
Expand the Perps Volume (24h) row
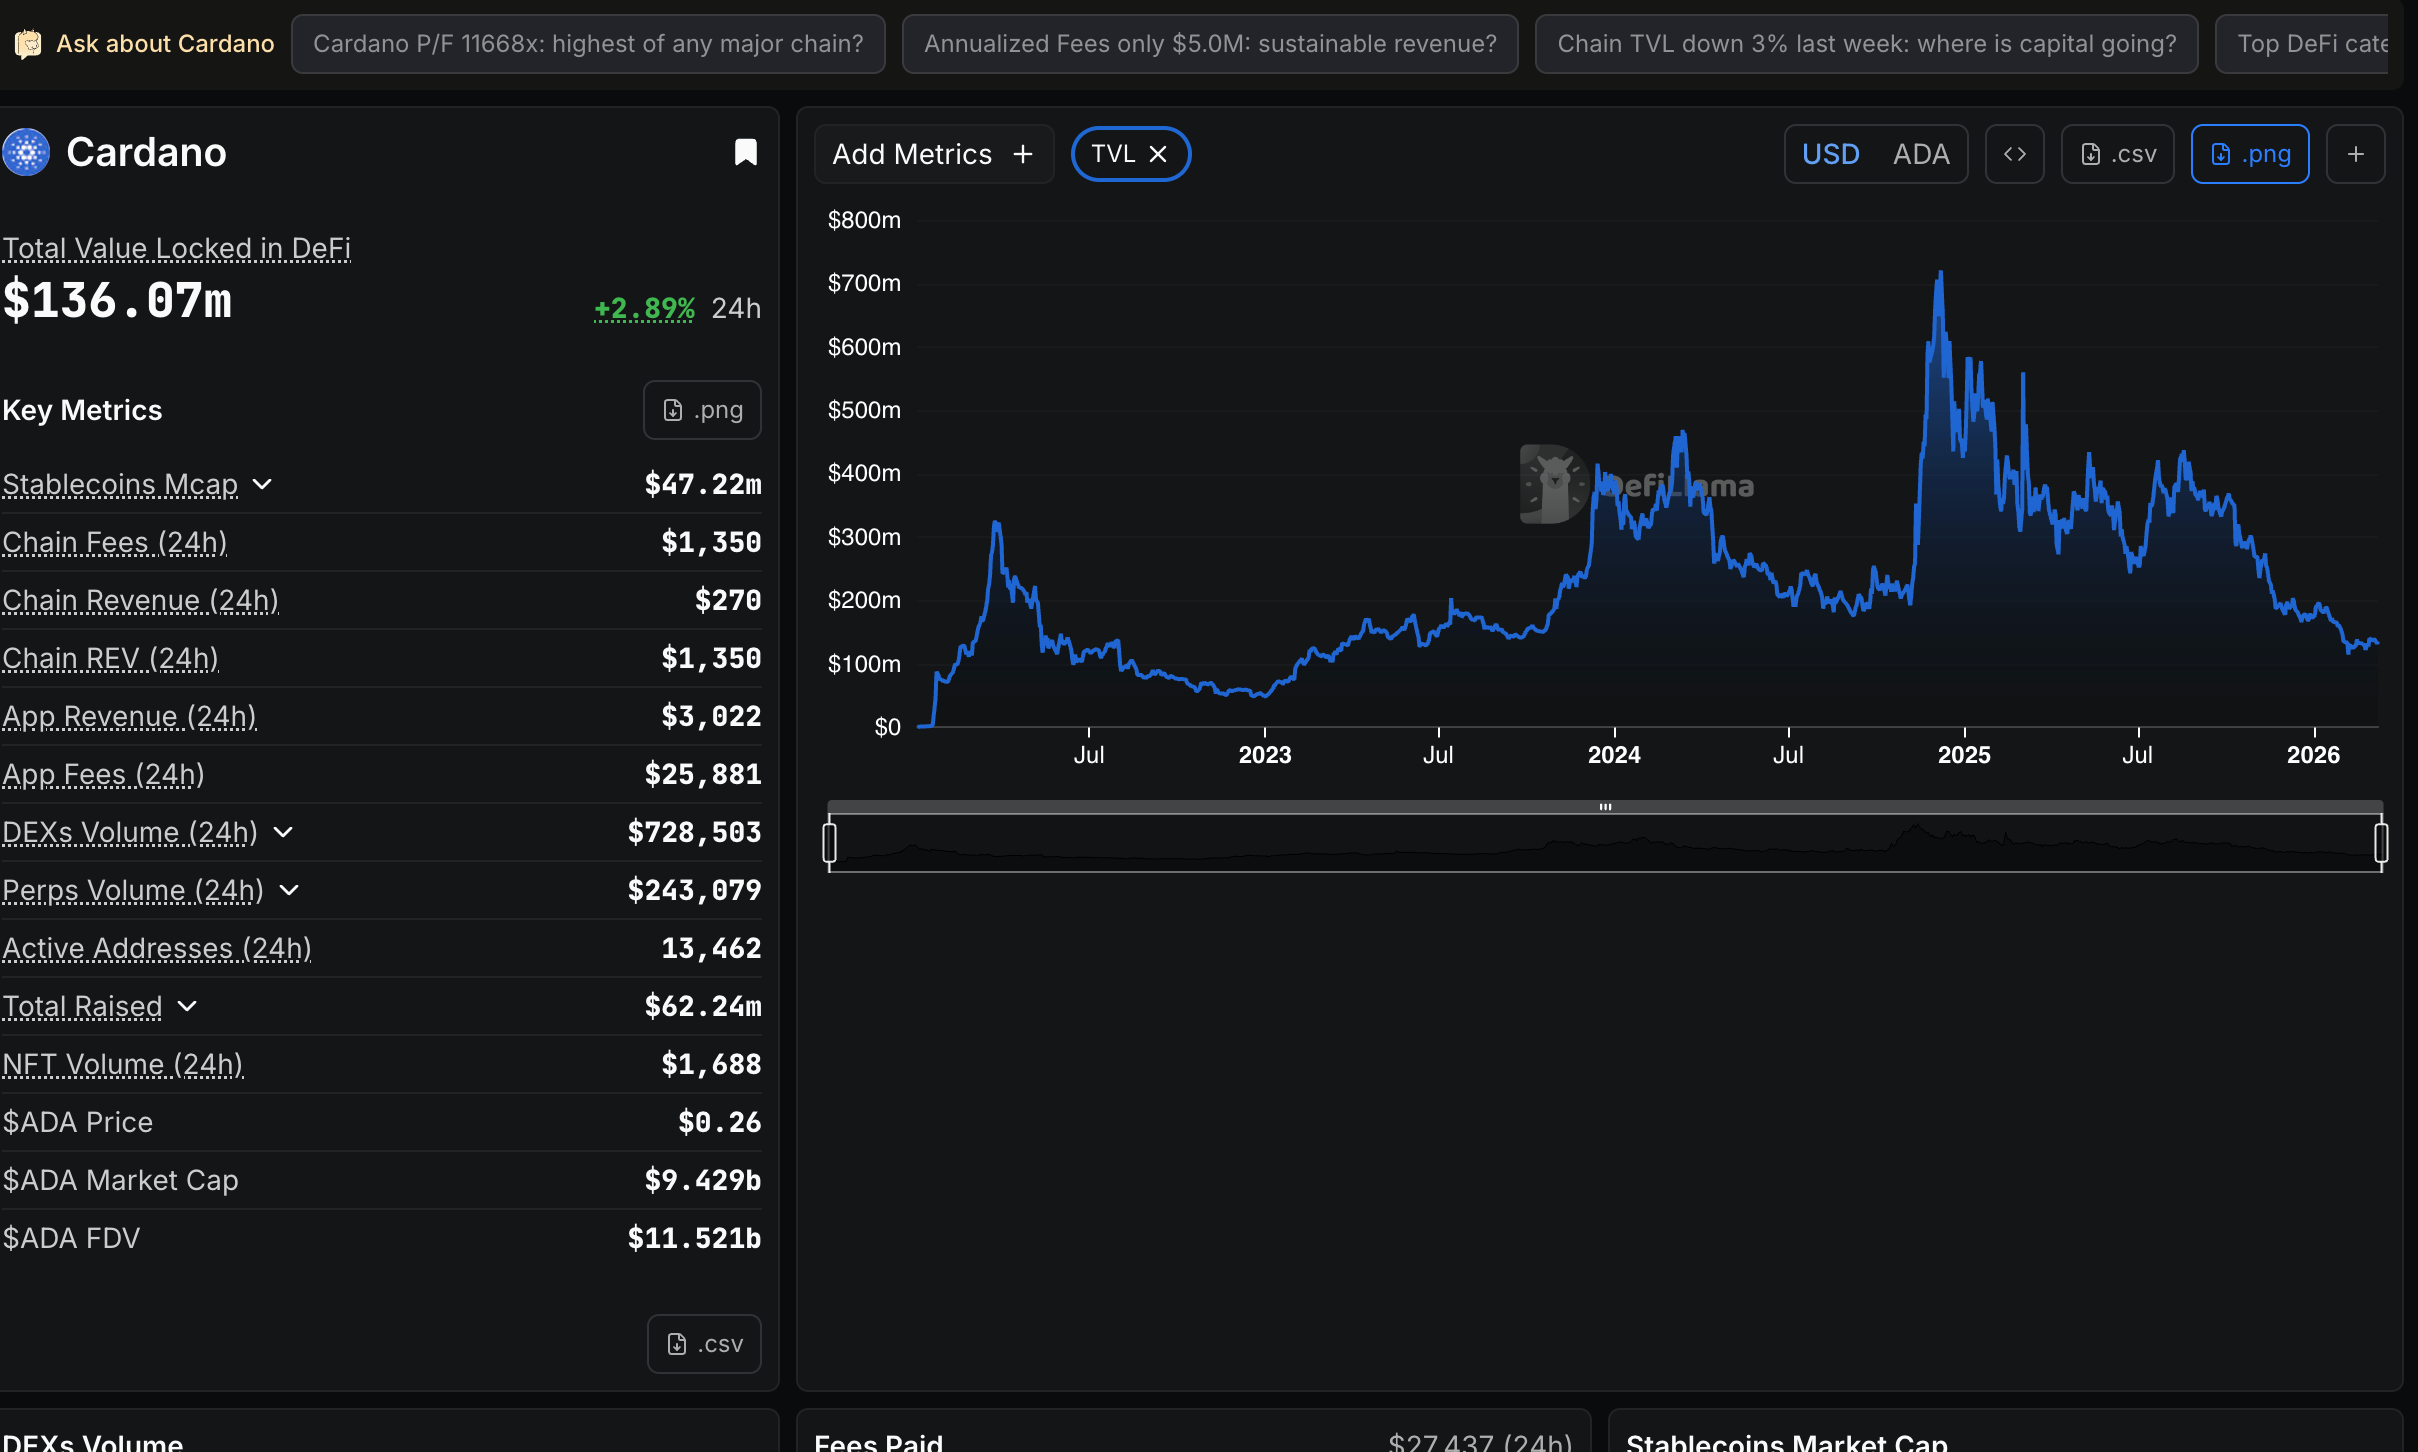tap(289, 890)
